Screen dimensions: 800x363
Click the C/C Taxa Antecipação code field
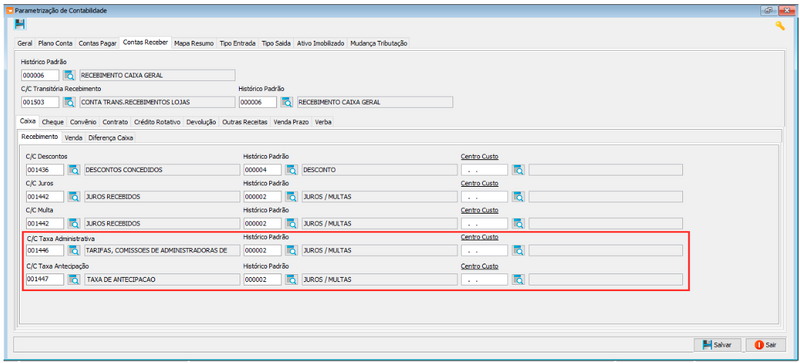(45, 279)
